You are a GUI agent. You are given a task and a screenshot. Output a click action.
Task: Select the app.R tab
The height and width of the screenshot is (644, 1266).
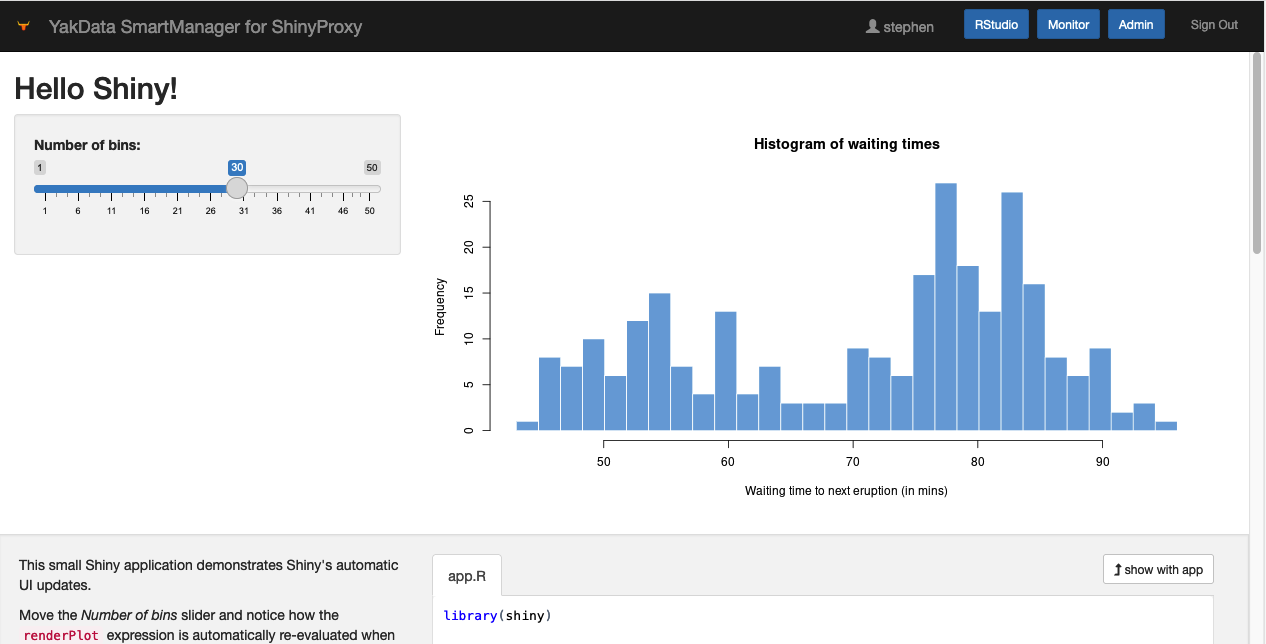[467, 575]
